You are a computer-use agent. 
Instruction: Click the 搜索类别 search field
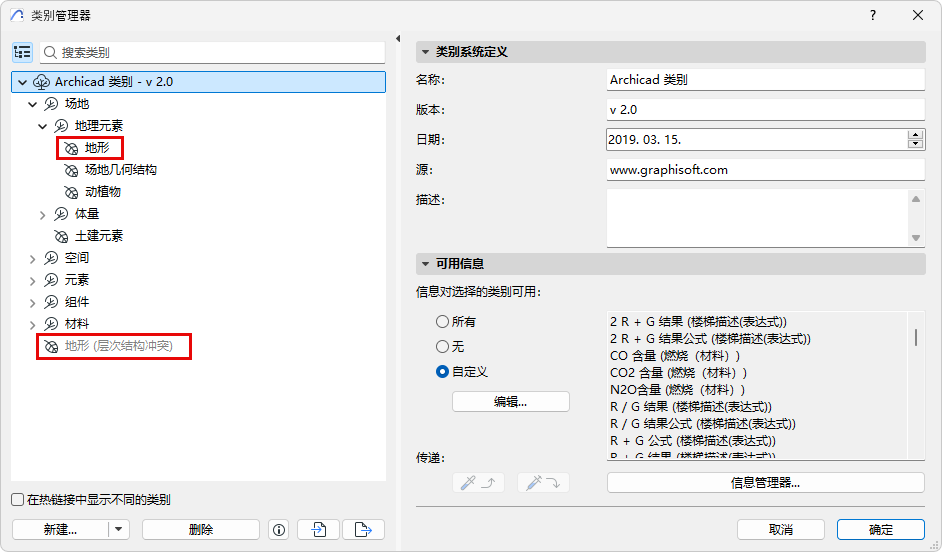[x=213, y=52]
